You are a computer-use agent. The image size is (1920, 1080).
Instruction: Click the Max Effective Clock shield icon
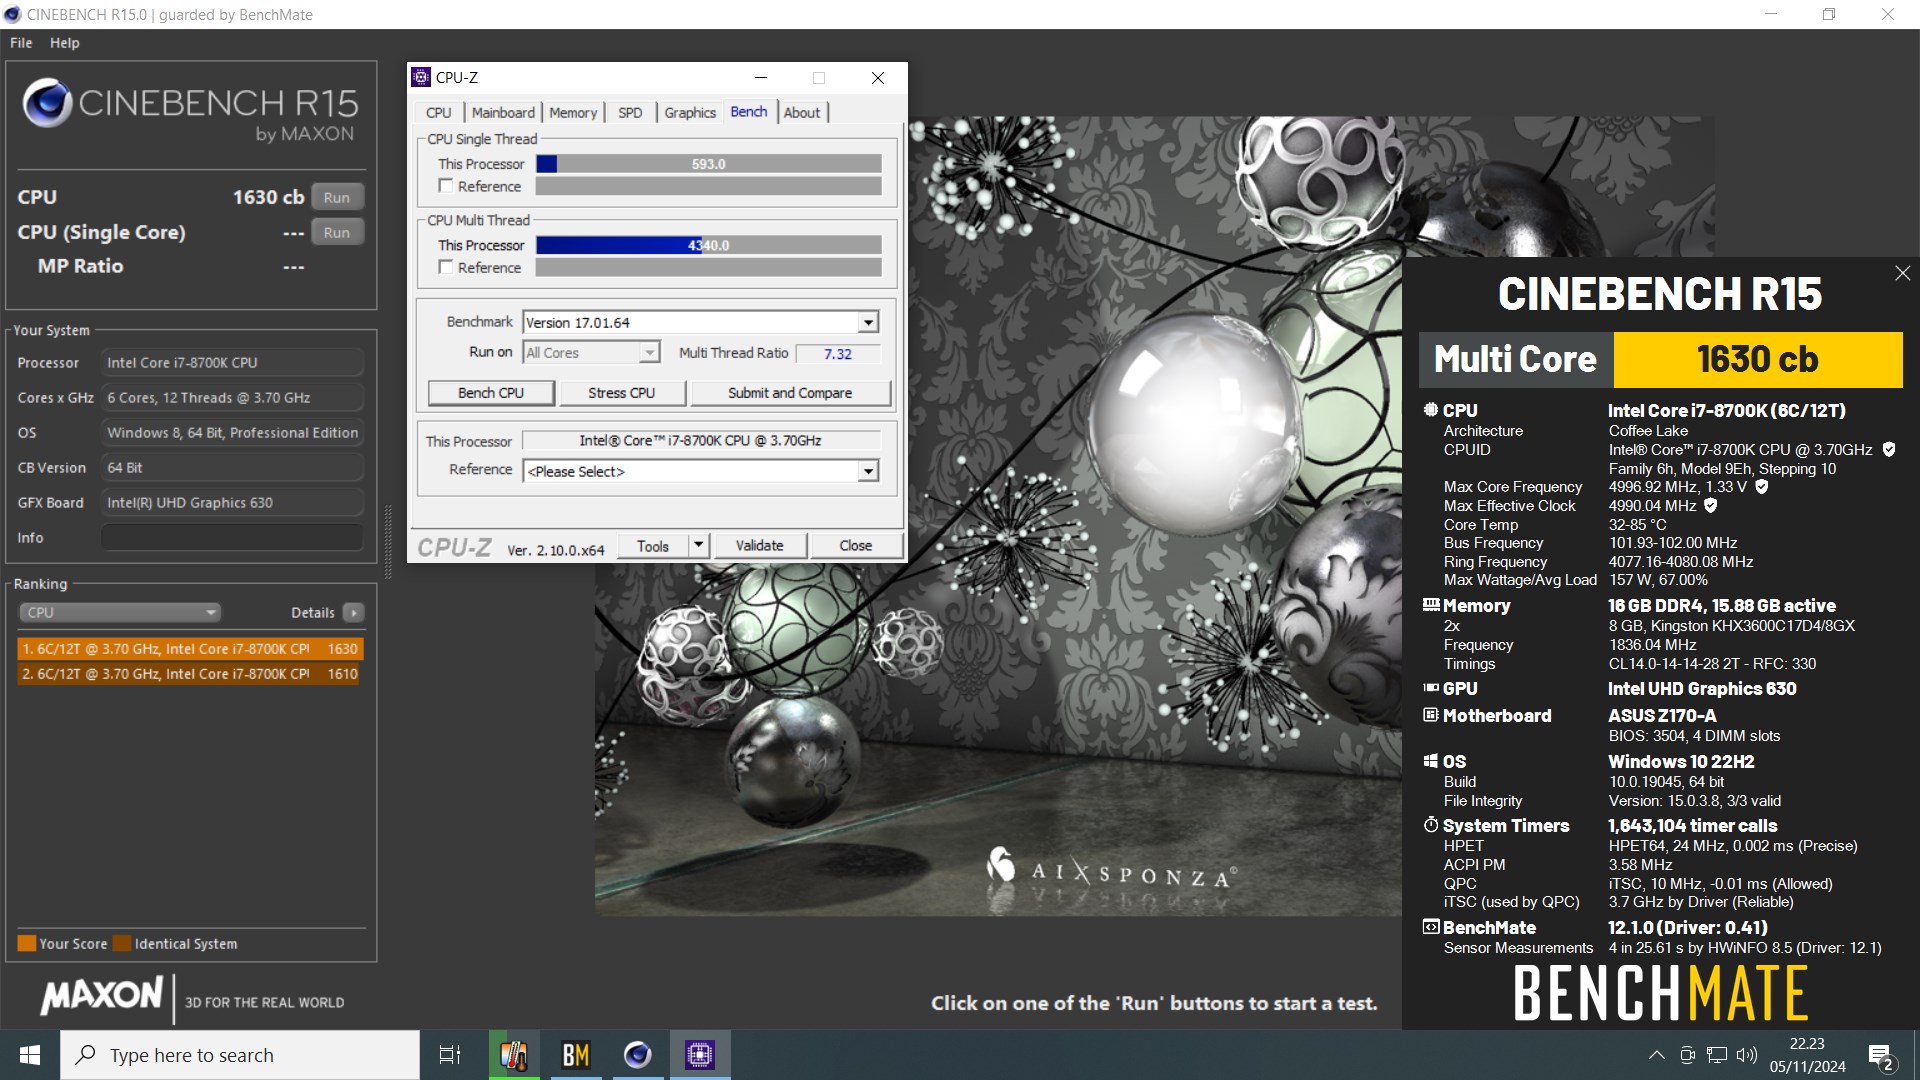[1711, 506]
